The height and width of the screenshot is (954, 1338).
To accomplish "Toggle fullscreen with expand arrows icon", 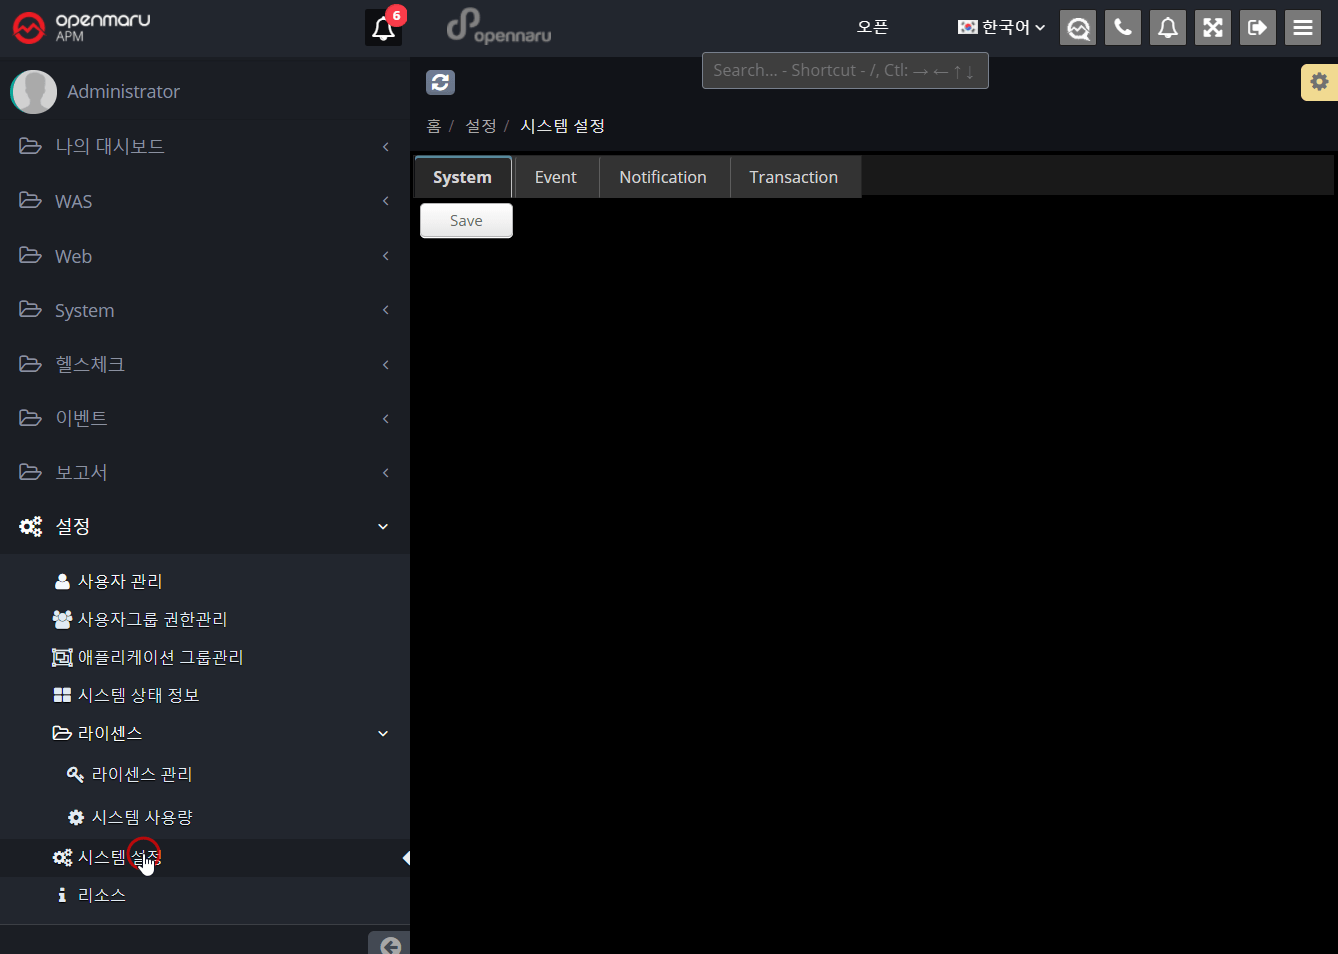I will pos(1213,28).
